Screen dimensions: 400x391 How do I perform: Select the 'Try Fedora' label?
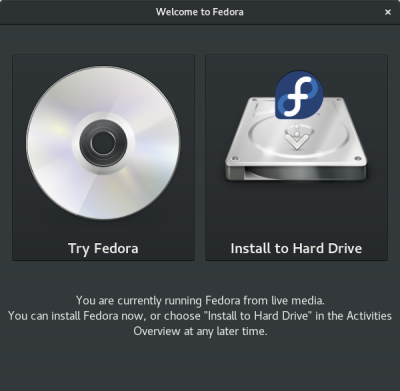(103, 249)
